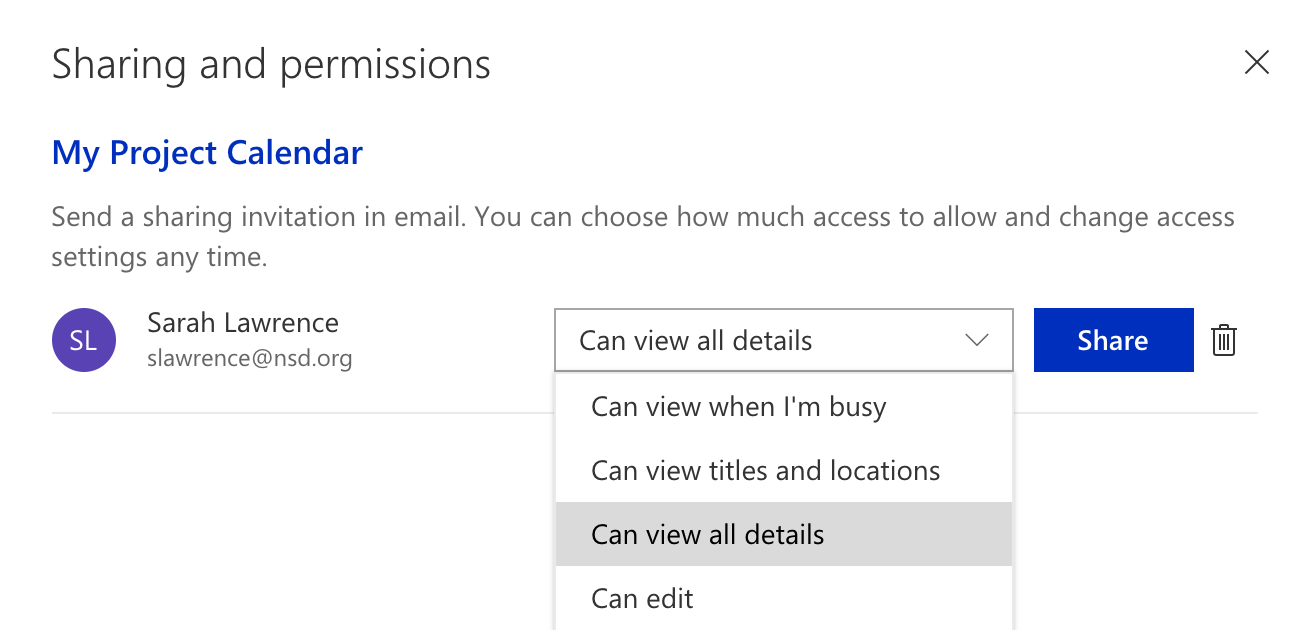Click the purple SL avatar circle

point(84,340)
